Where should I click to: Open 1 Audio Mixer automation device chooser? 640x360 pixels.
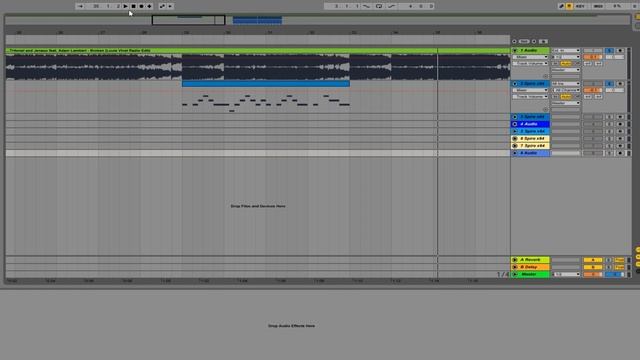click(530, 57)
